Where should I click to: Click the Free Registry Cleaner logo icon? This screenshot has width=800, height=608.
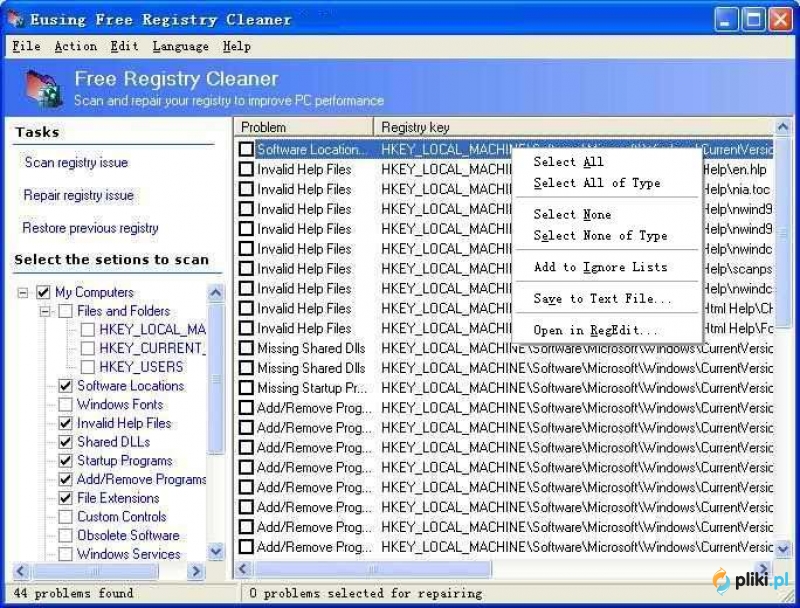pos(44,88)
